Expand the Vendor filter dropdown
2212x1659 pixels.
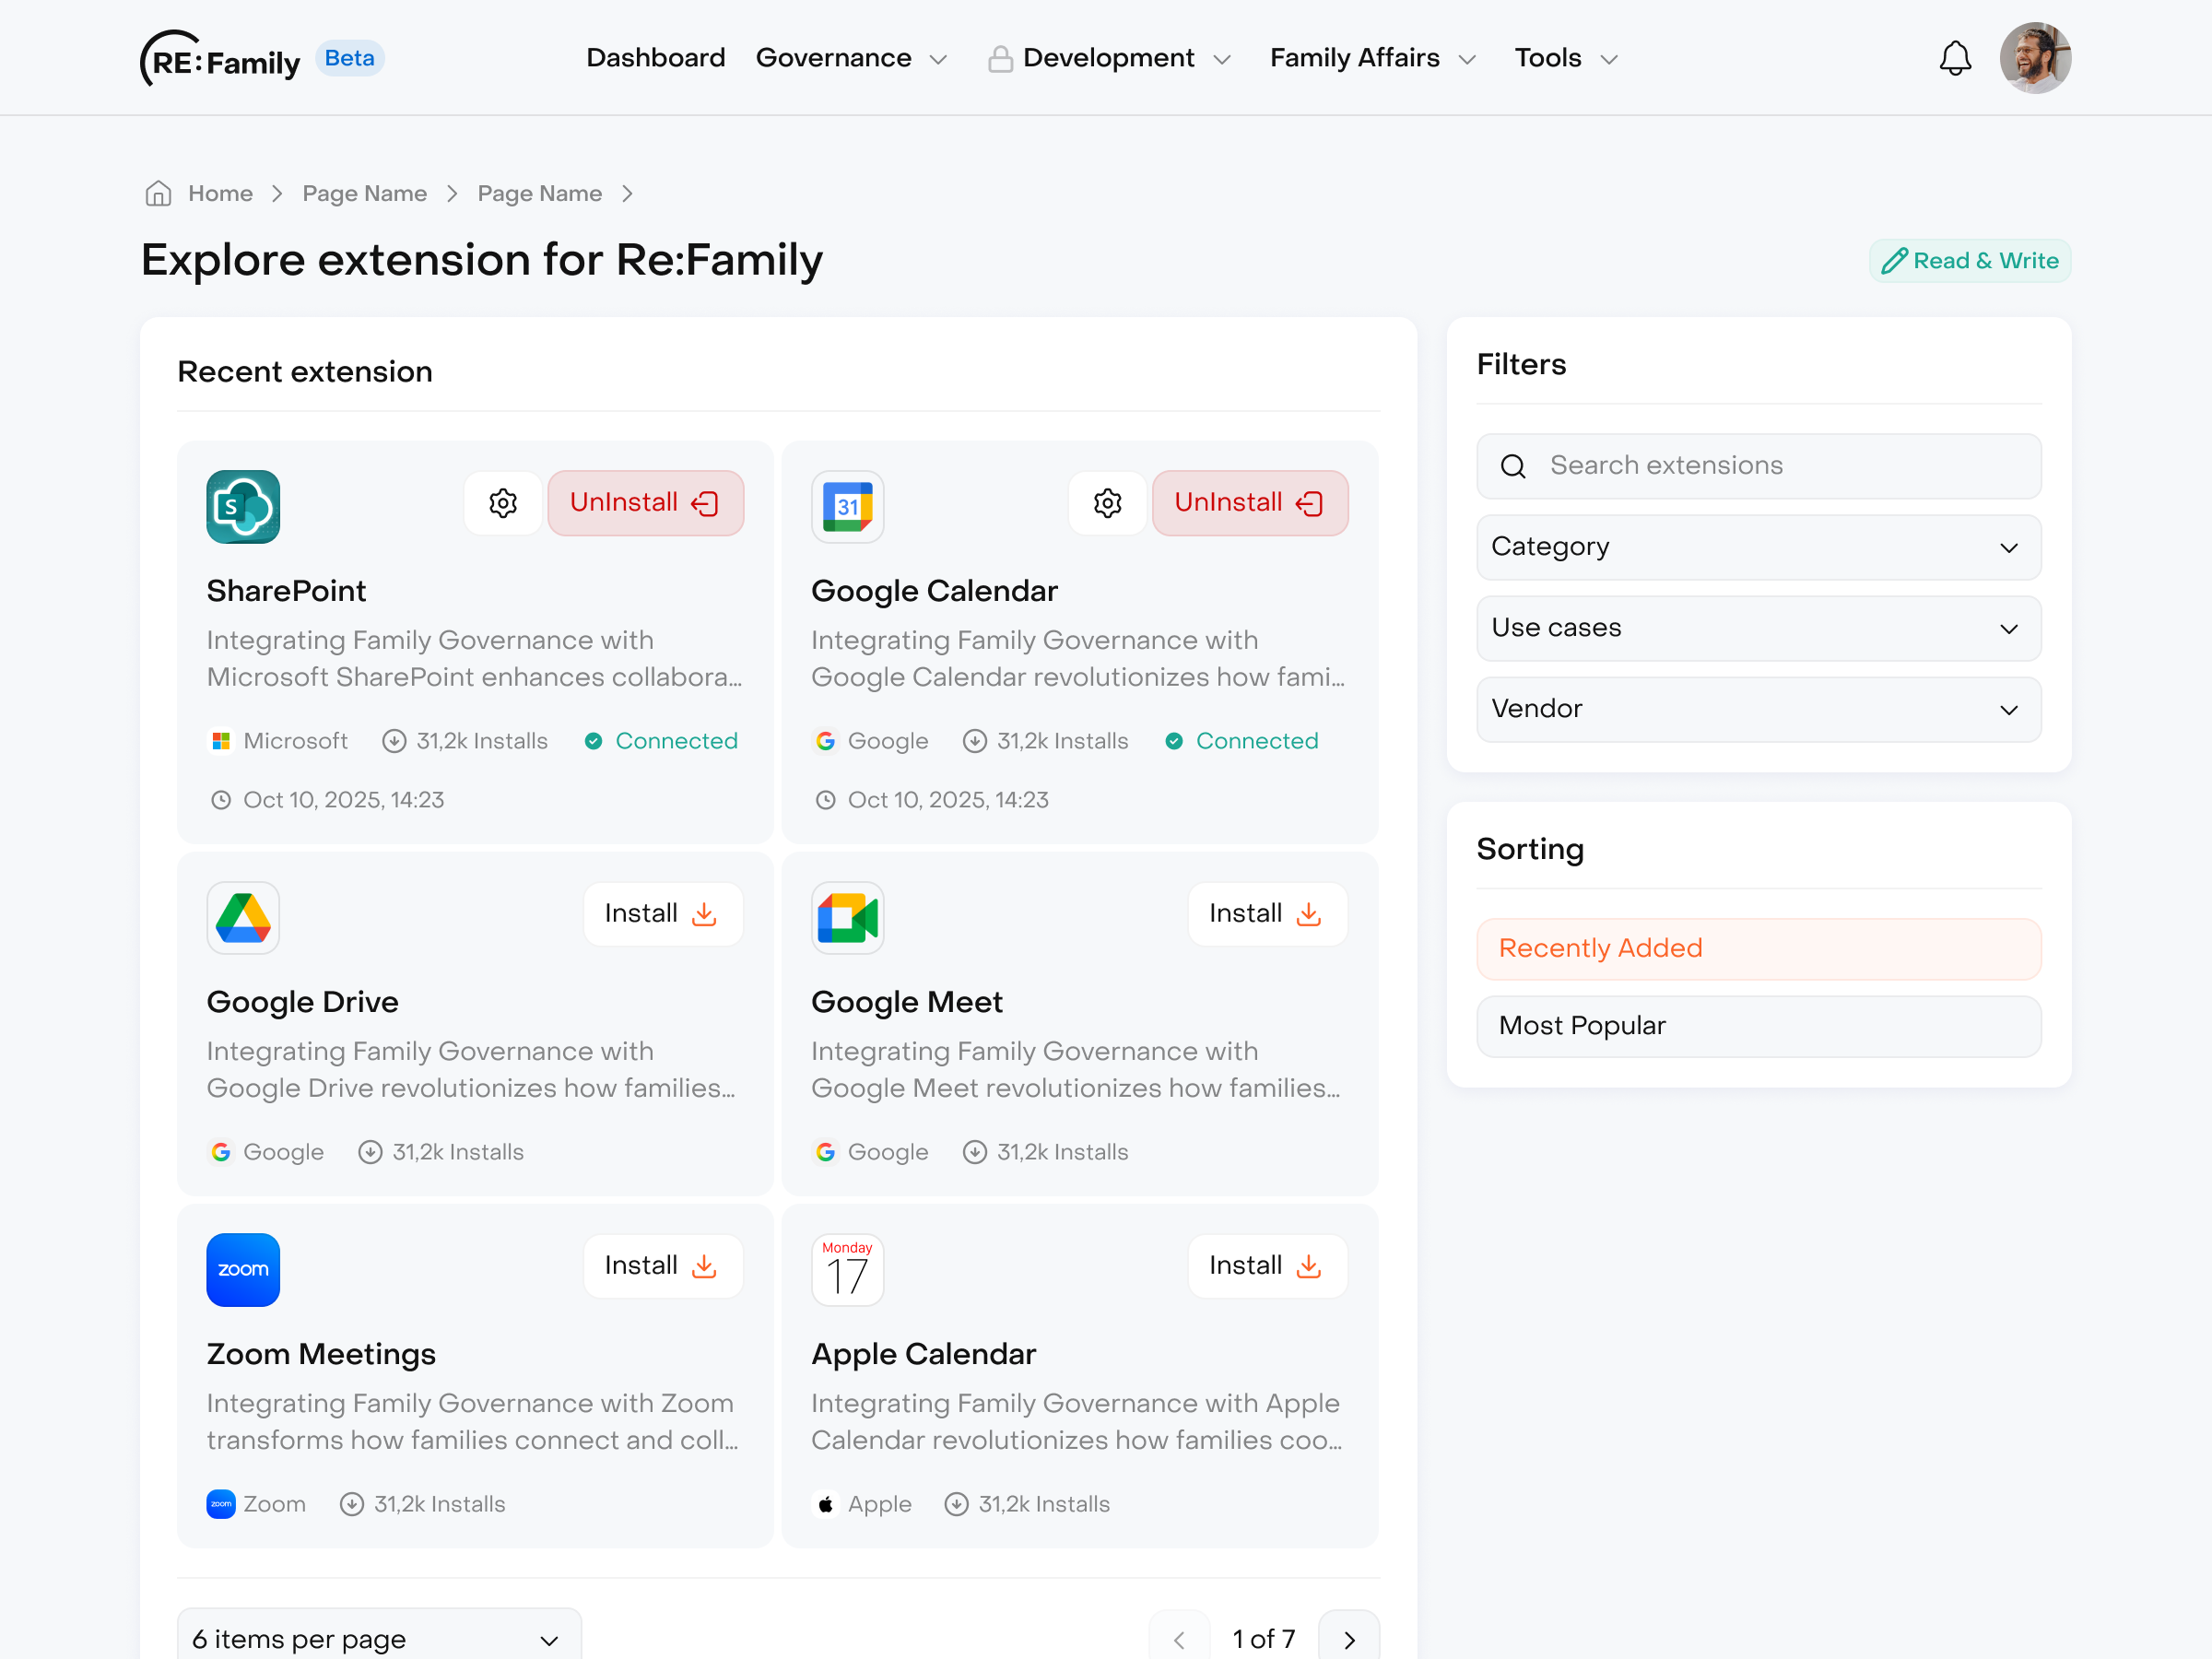pos(1758,709)
